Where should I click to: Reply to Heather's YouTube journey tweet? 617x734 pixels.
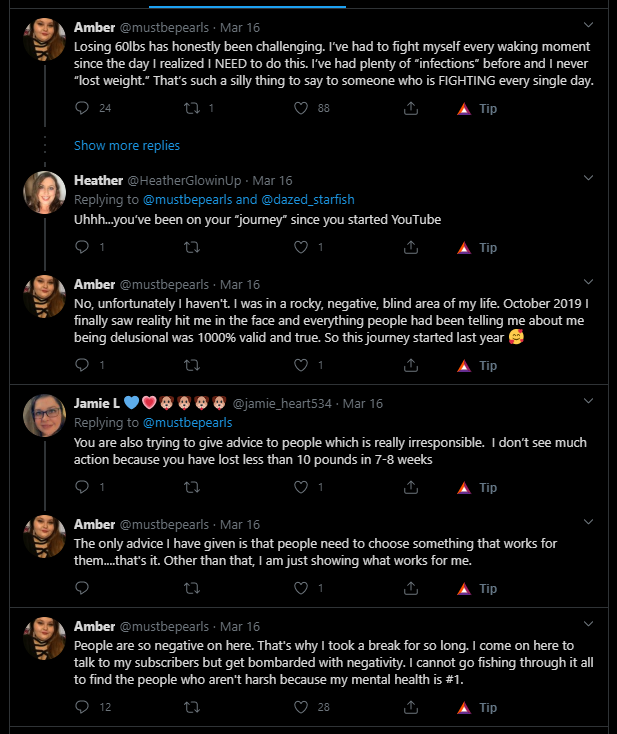pyautogui.click(x=82, y=247)
